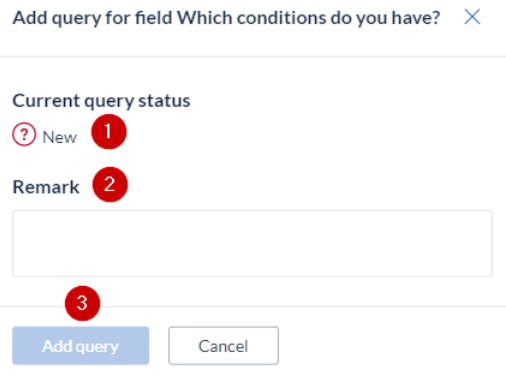Click the circled question mark beside New

point(24,134)
